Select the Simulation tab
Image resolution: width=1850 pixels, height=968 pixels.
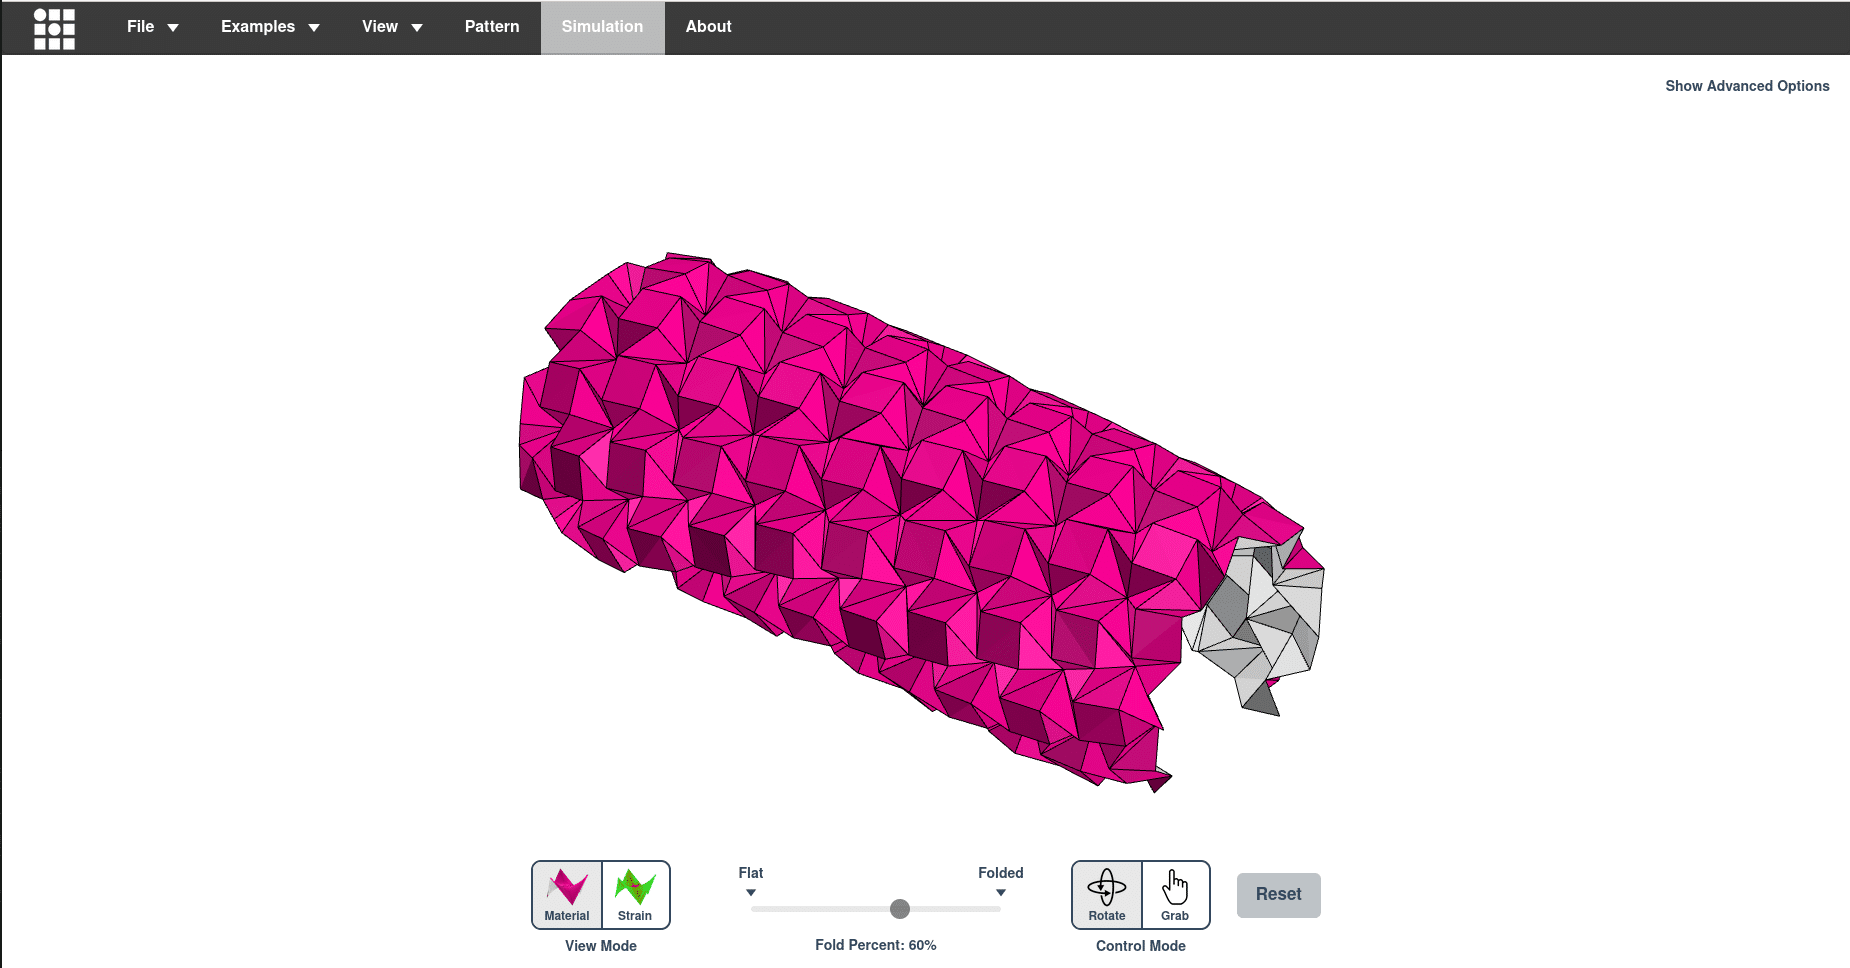click(x=602, y=27)
